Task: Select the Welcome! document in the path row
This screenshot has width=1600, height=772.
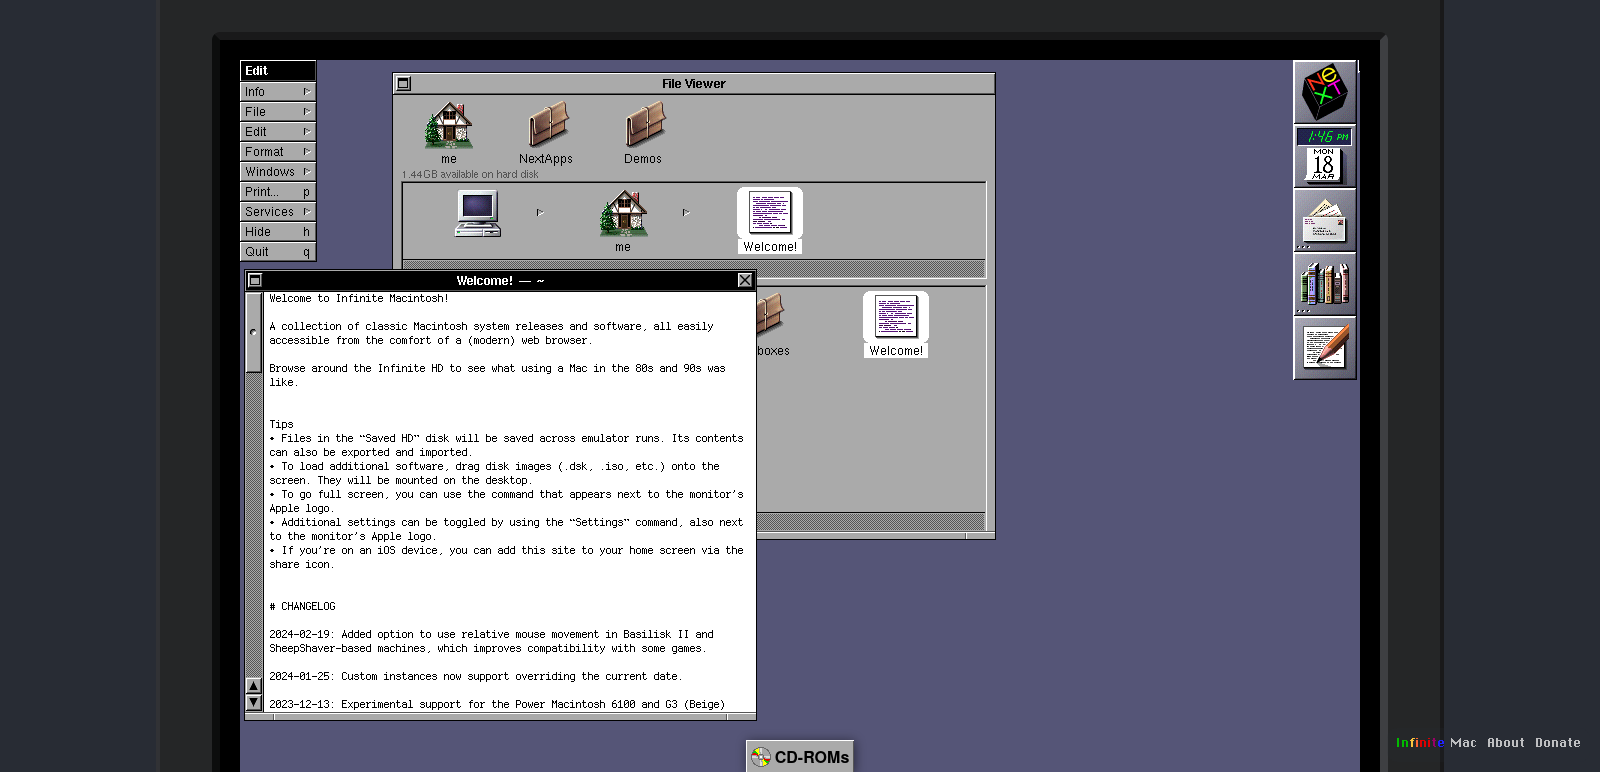Action: (770, 221)
